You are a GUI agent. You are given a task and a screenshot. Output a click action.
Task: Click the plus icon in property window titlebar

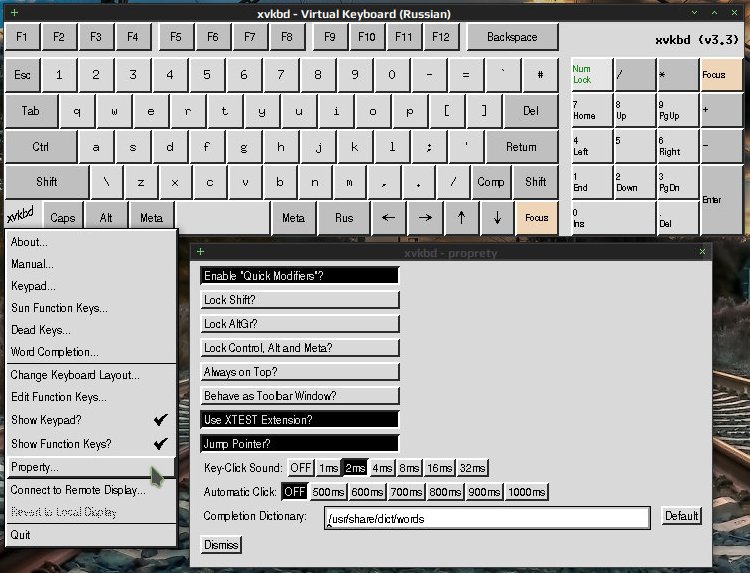pyautogui.click(x=200, y=252)
